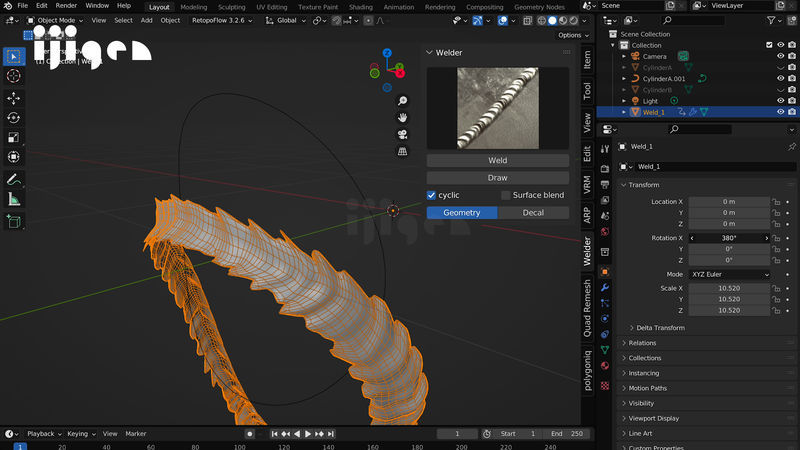
Task: Click the Scale X value slider
Action: [729, 289]
